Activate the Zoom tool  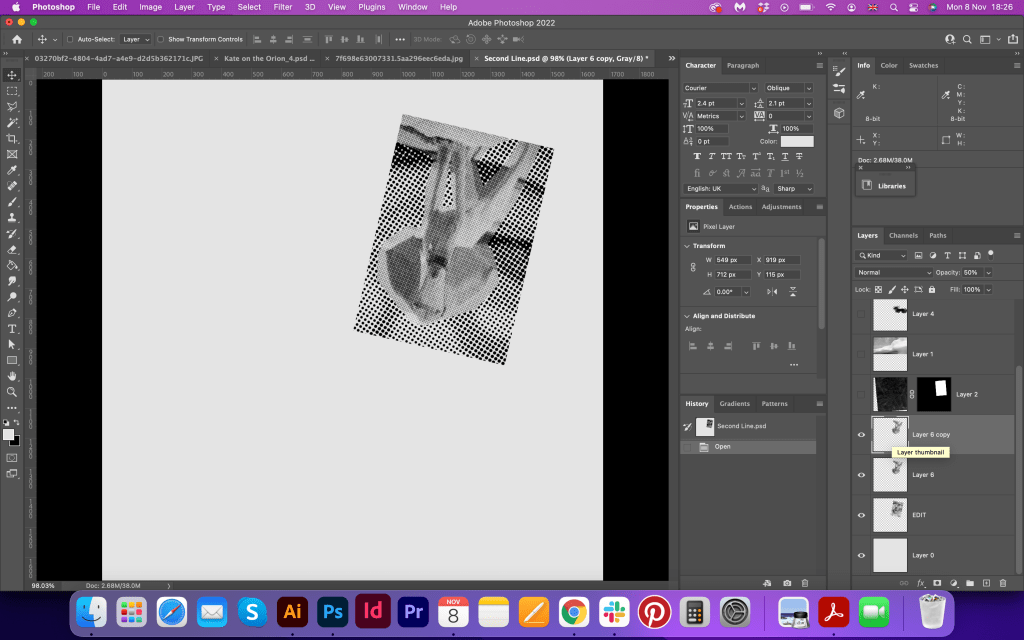pyautogui.click(x=12, y=392)
